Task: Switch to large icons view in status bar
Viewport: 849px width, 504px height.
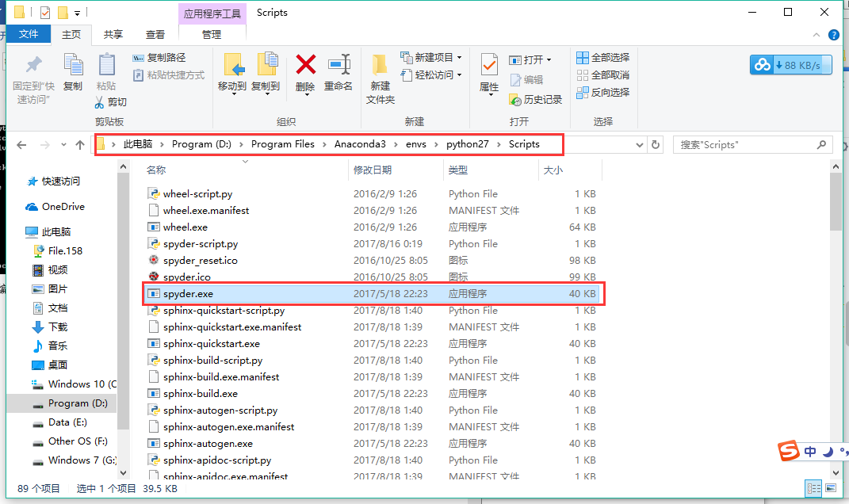Action: click(831, 488)
